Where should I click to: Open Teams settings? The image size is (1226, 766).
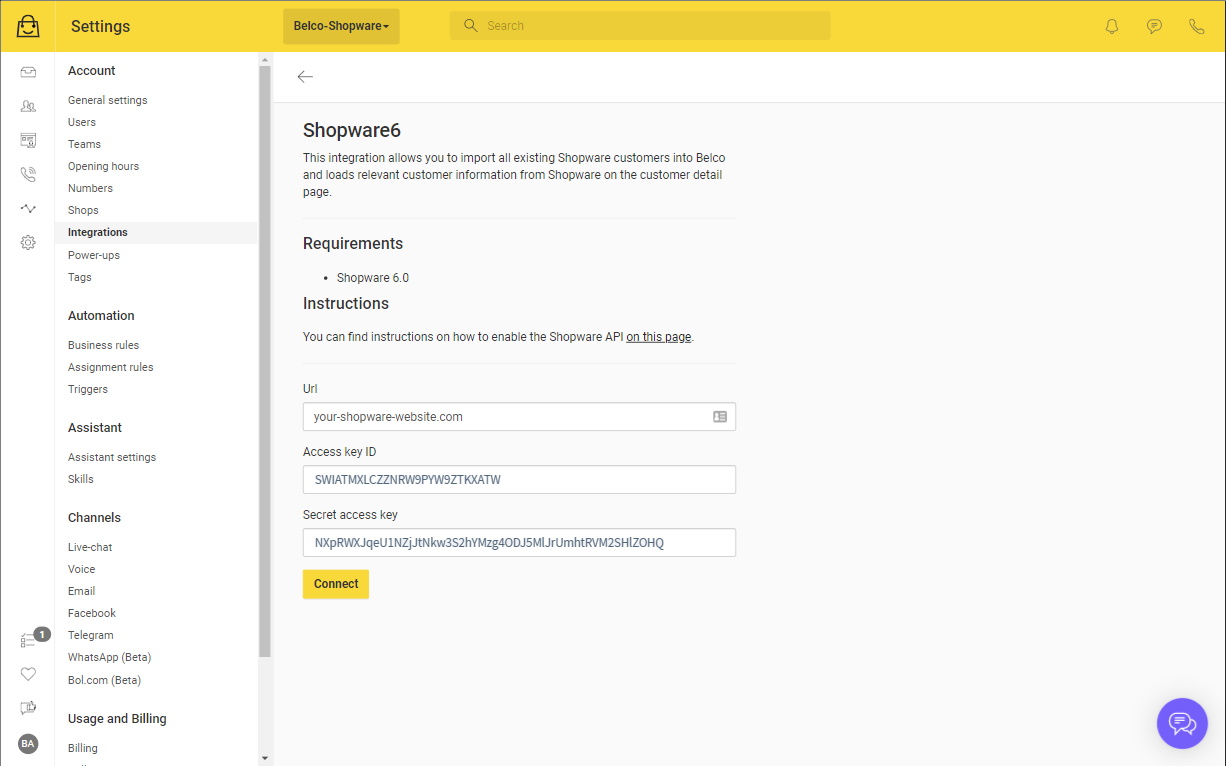pos(84,144)
